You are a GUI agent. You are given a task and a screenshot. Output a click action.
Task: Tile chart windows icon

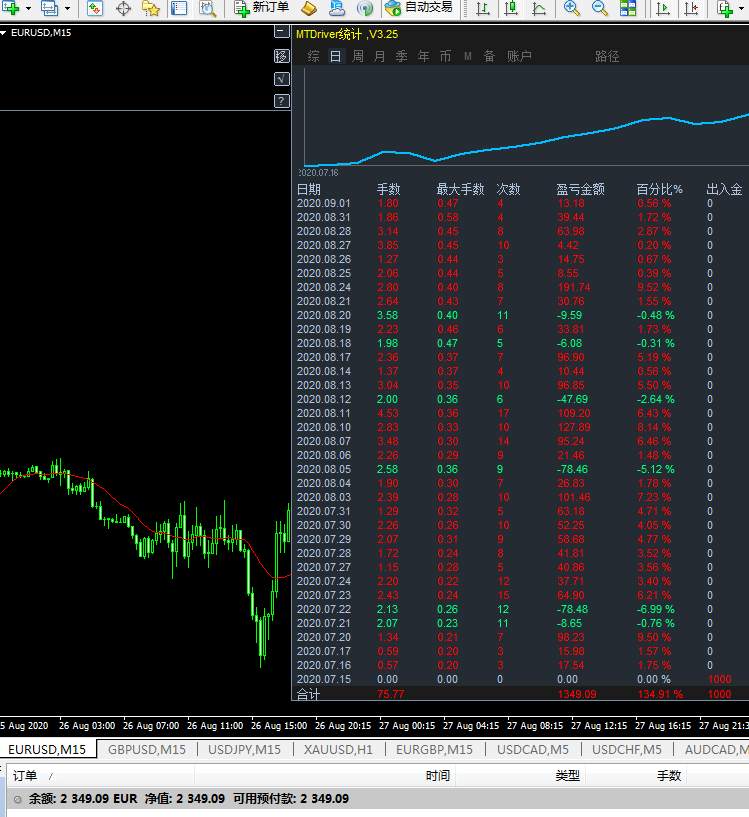(x=628, y=8)
